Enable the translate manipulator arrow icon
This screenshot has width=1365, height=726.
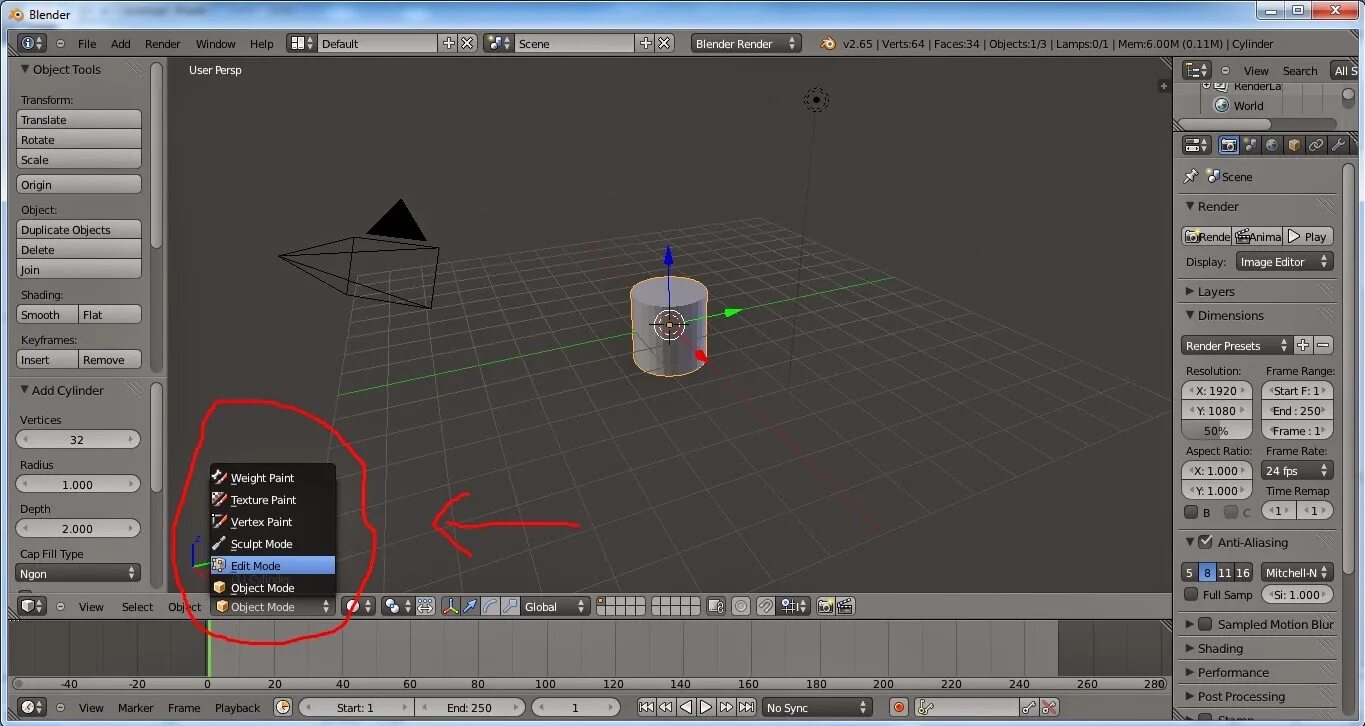coord(470,606)
